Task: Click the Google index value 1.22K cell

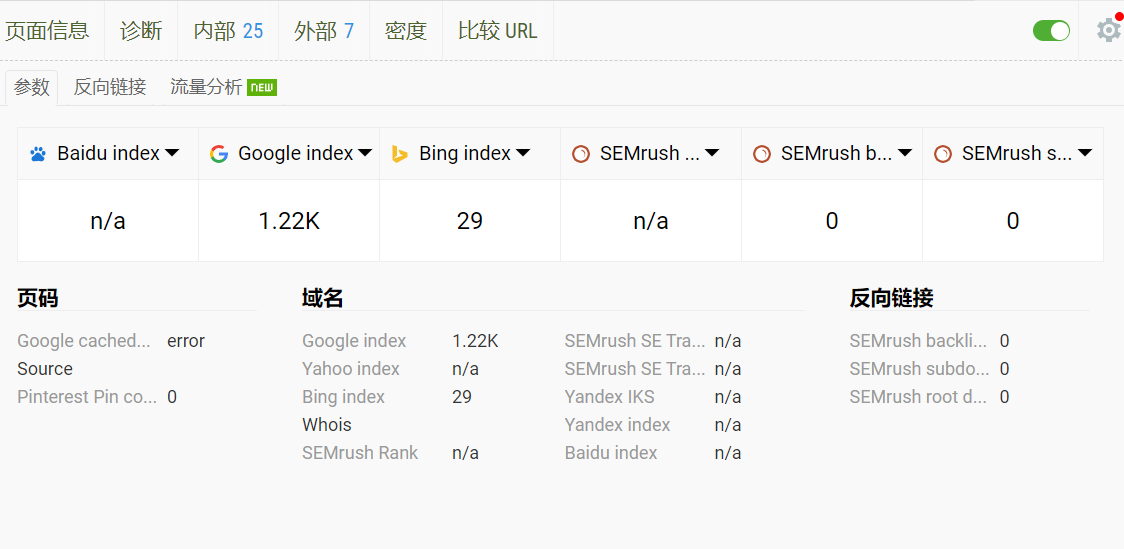Action: pos(289,221)
